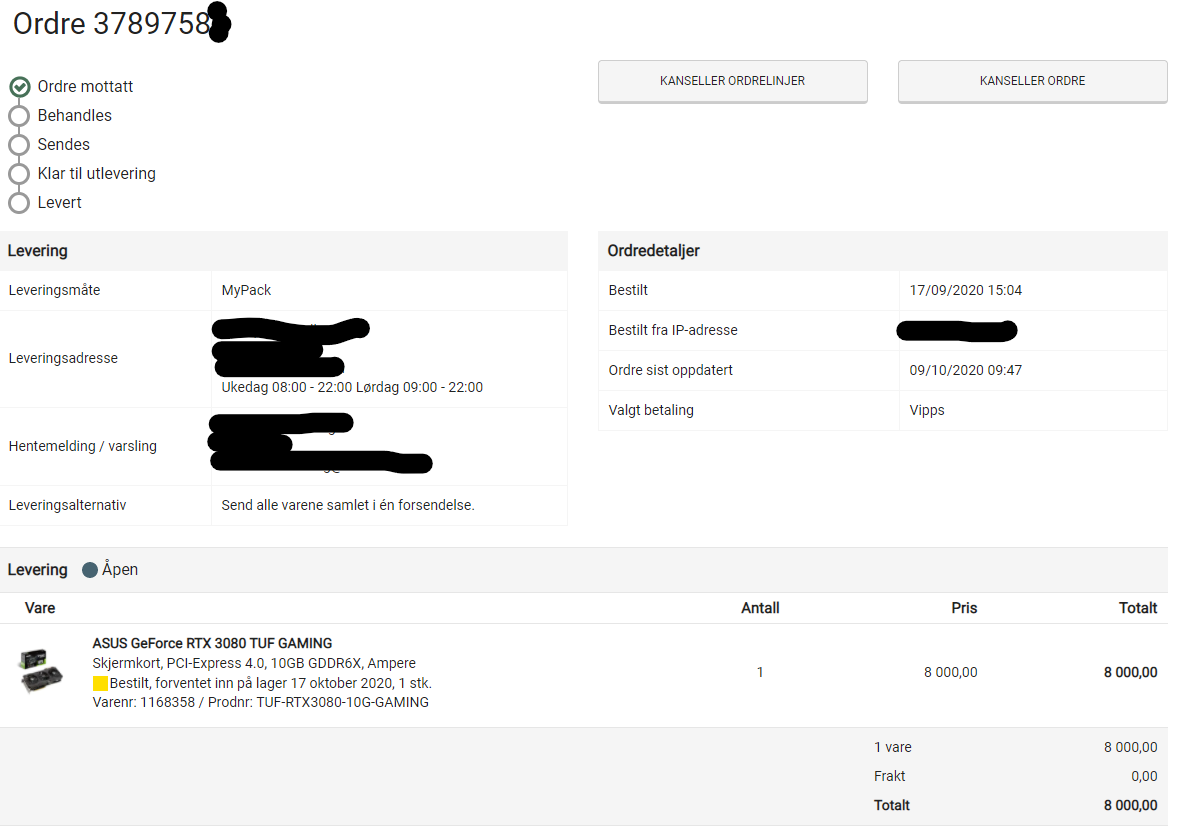Screen dimensions: 1197x840
Task: Open ASUS GeForce RTX 3080 TUF GAMING link
Action: coord(212,644)
